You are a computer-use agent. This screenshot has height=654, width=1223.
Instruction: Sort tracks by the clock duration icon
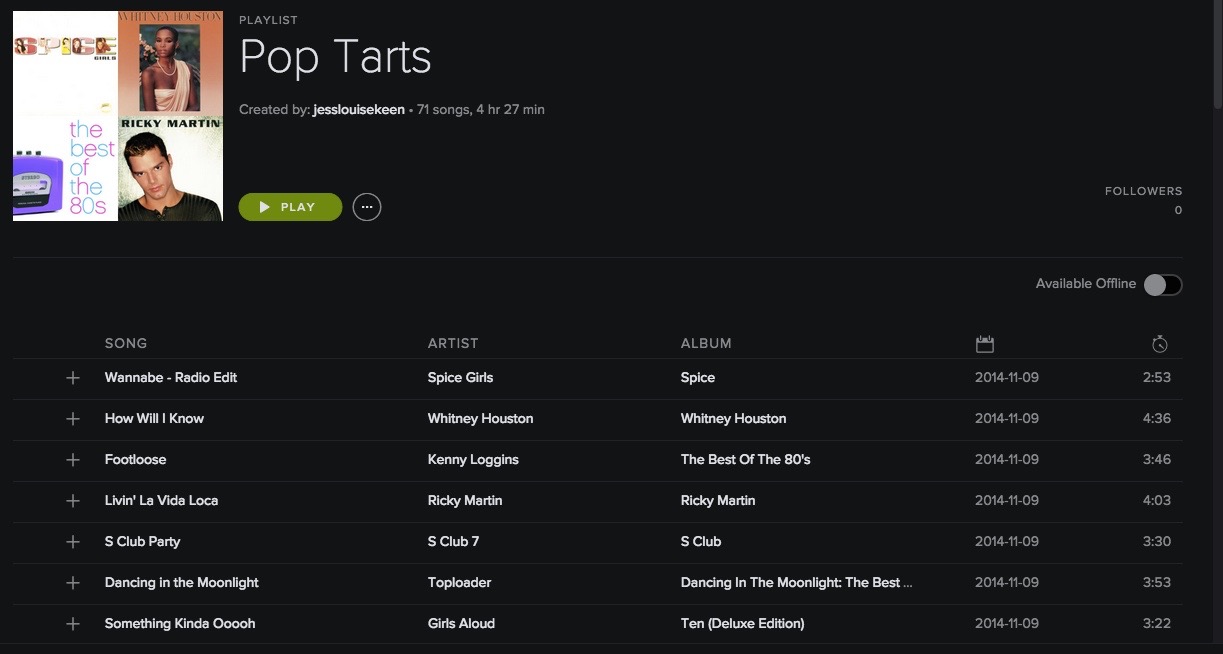click(1159, 344)
